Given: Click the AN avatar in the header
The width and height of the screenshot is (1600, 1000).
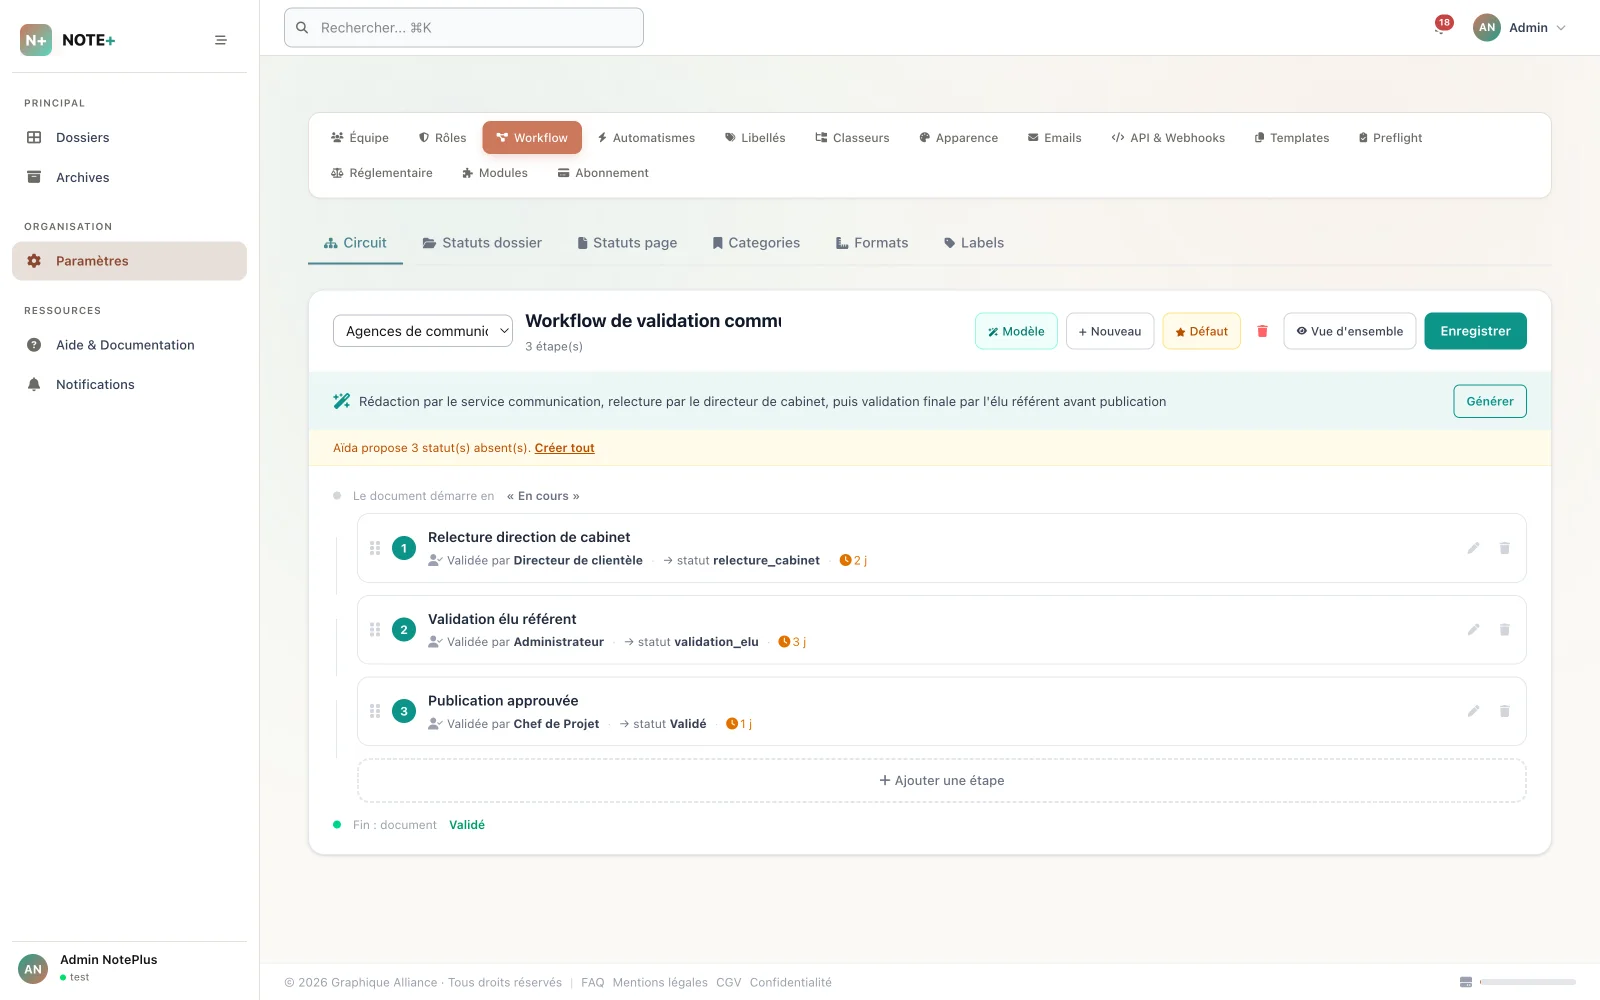Looking at the screenshot, I should click(1487, 28).
